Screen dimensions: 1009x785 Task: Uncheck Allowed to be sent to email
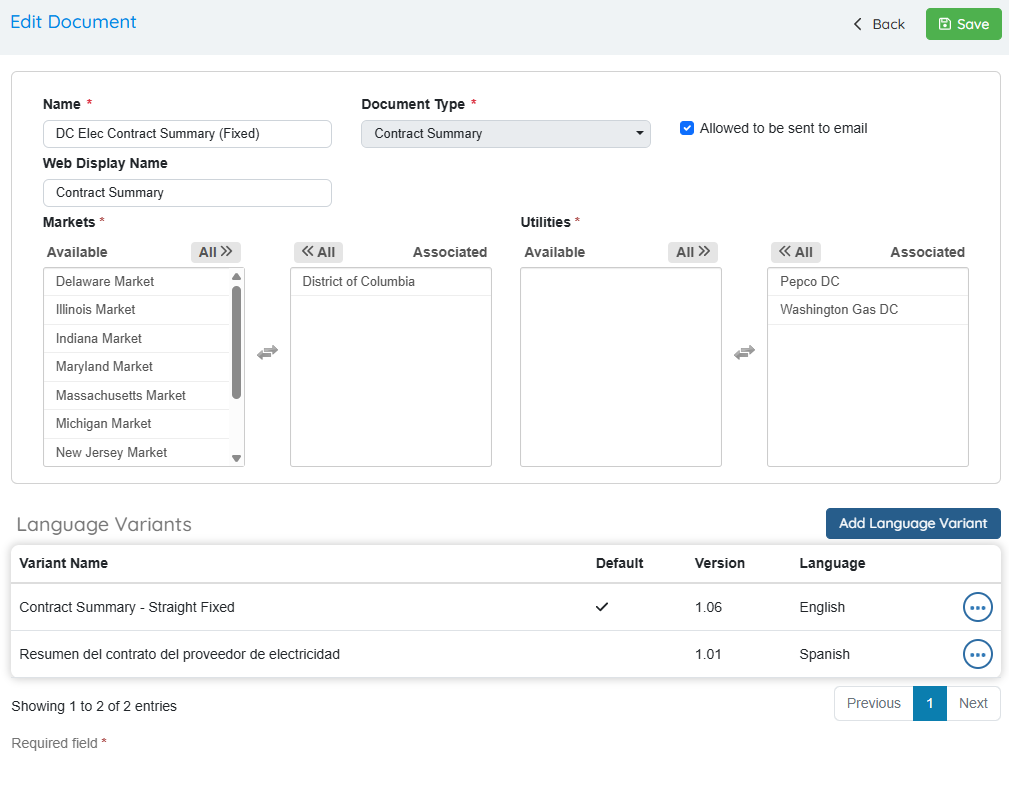tap(687, 128)
